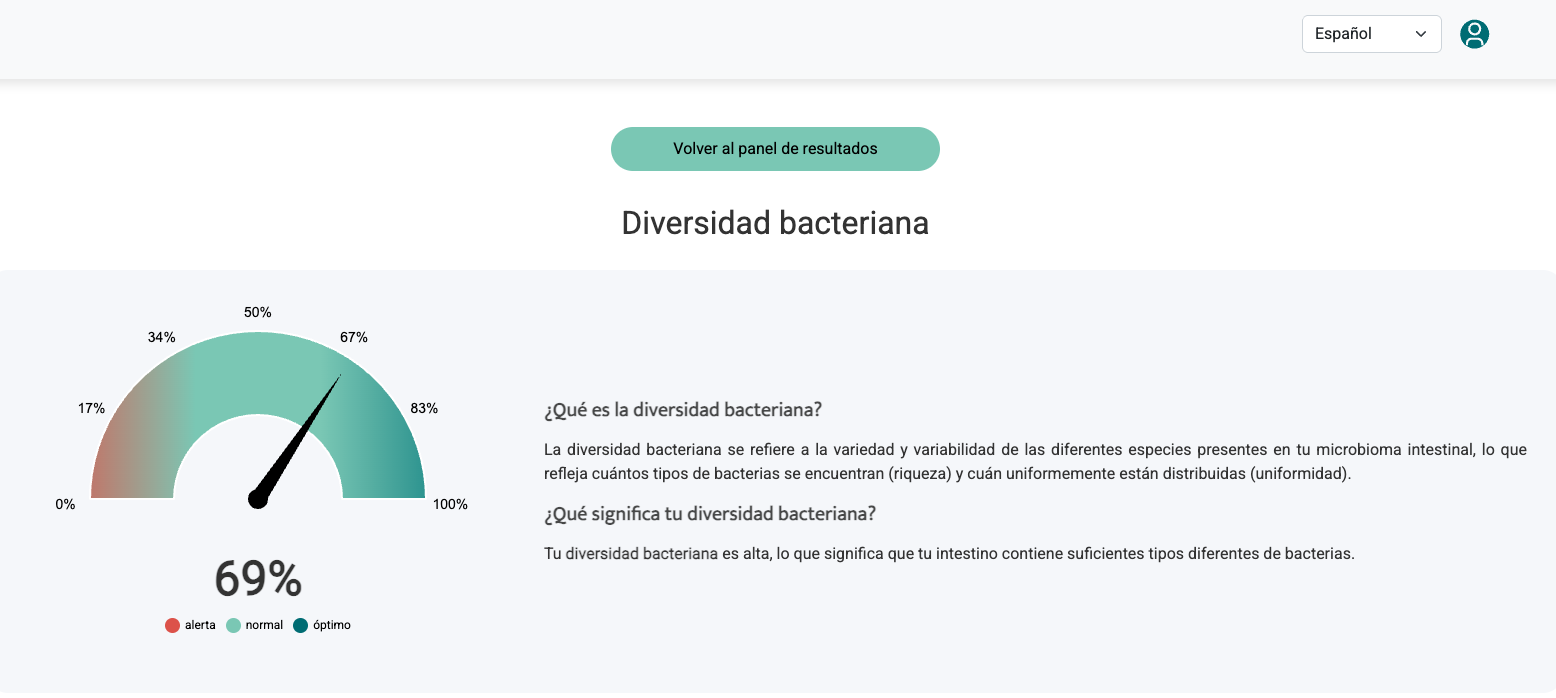Click the "¿Qué significa tu diversidad bacteriana?" heading

coord(710,514)
